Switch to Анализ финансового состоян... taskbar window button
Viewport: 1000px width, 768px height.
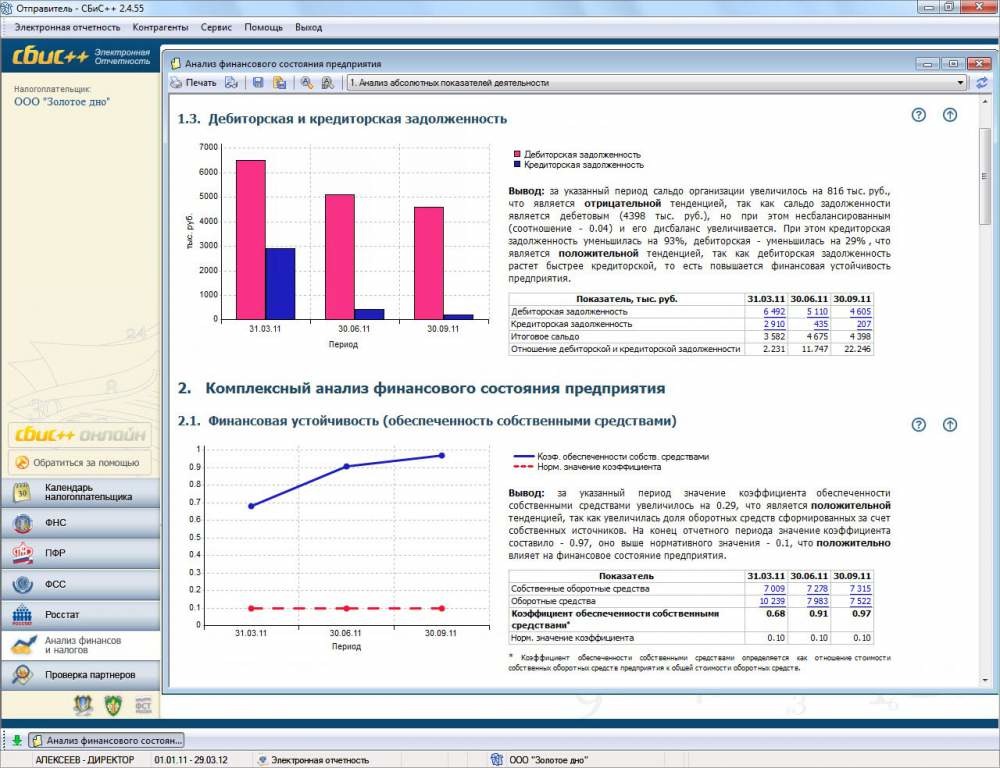pyautogui.click(x=107, y=741)
